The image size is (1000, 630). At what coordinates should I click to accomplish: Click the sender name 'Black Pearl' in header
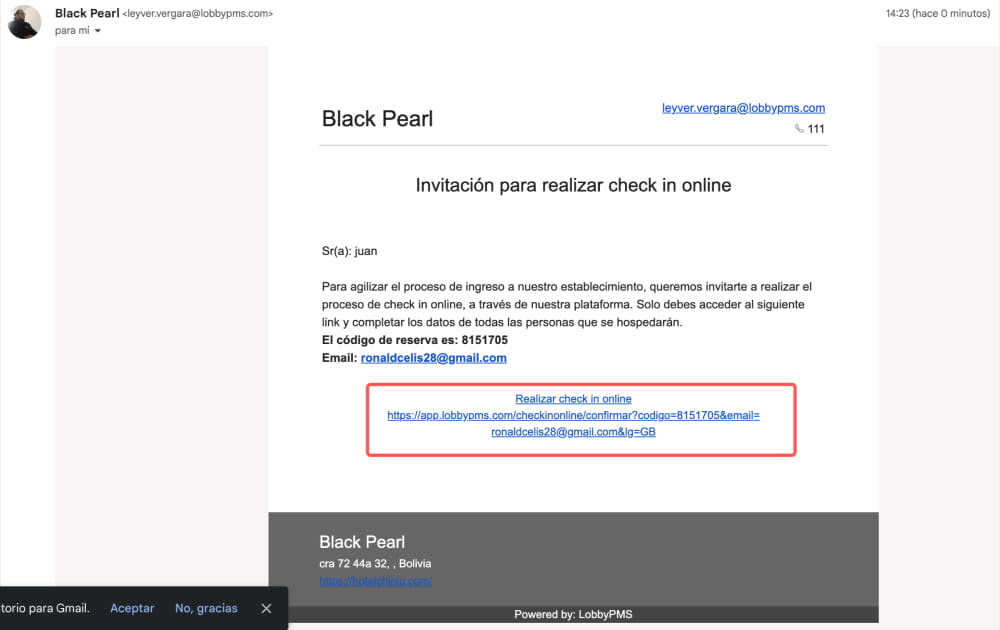click(x=87, y=13)
